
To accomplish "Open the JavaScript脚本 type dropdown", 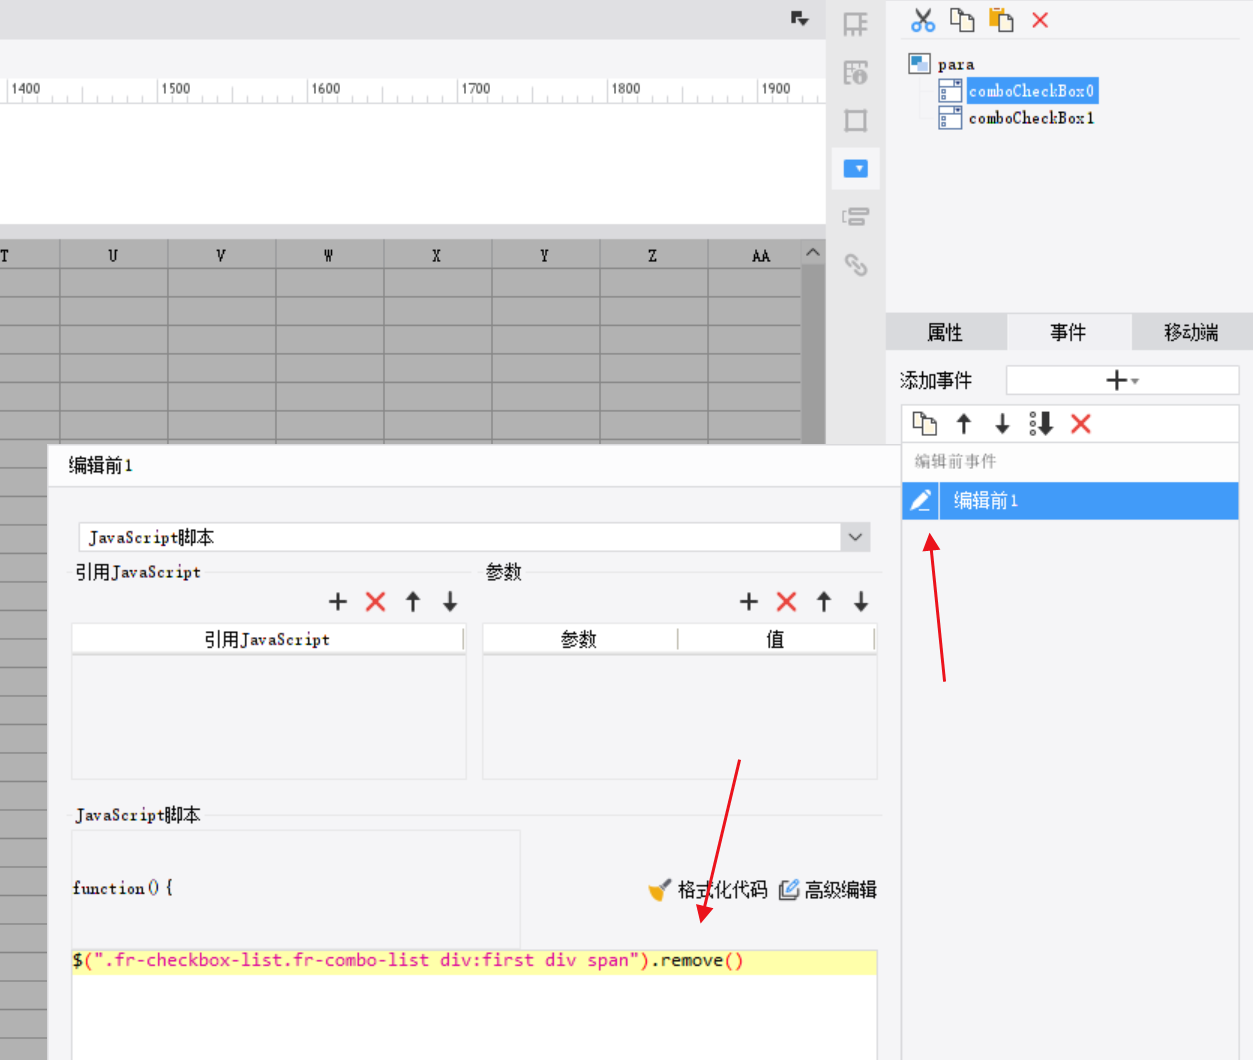I will point(855,537).
